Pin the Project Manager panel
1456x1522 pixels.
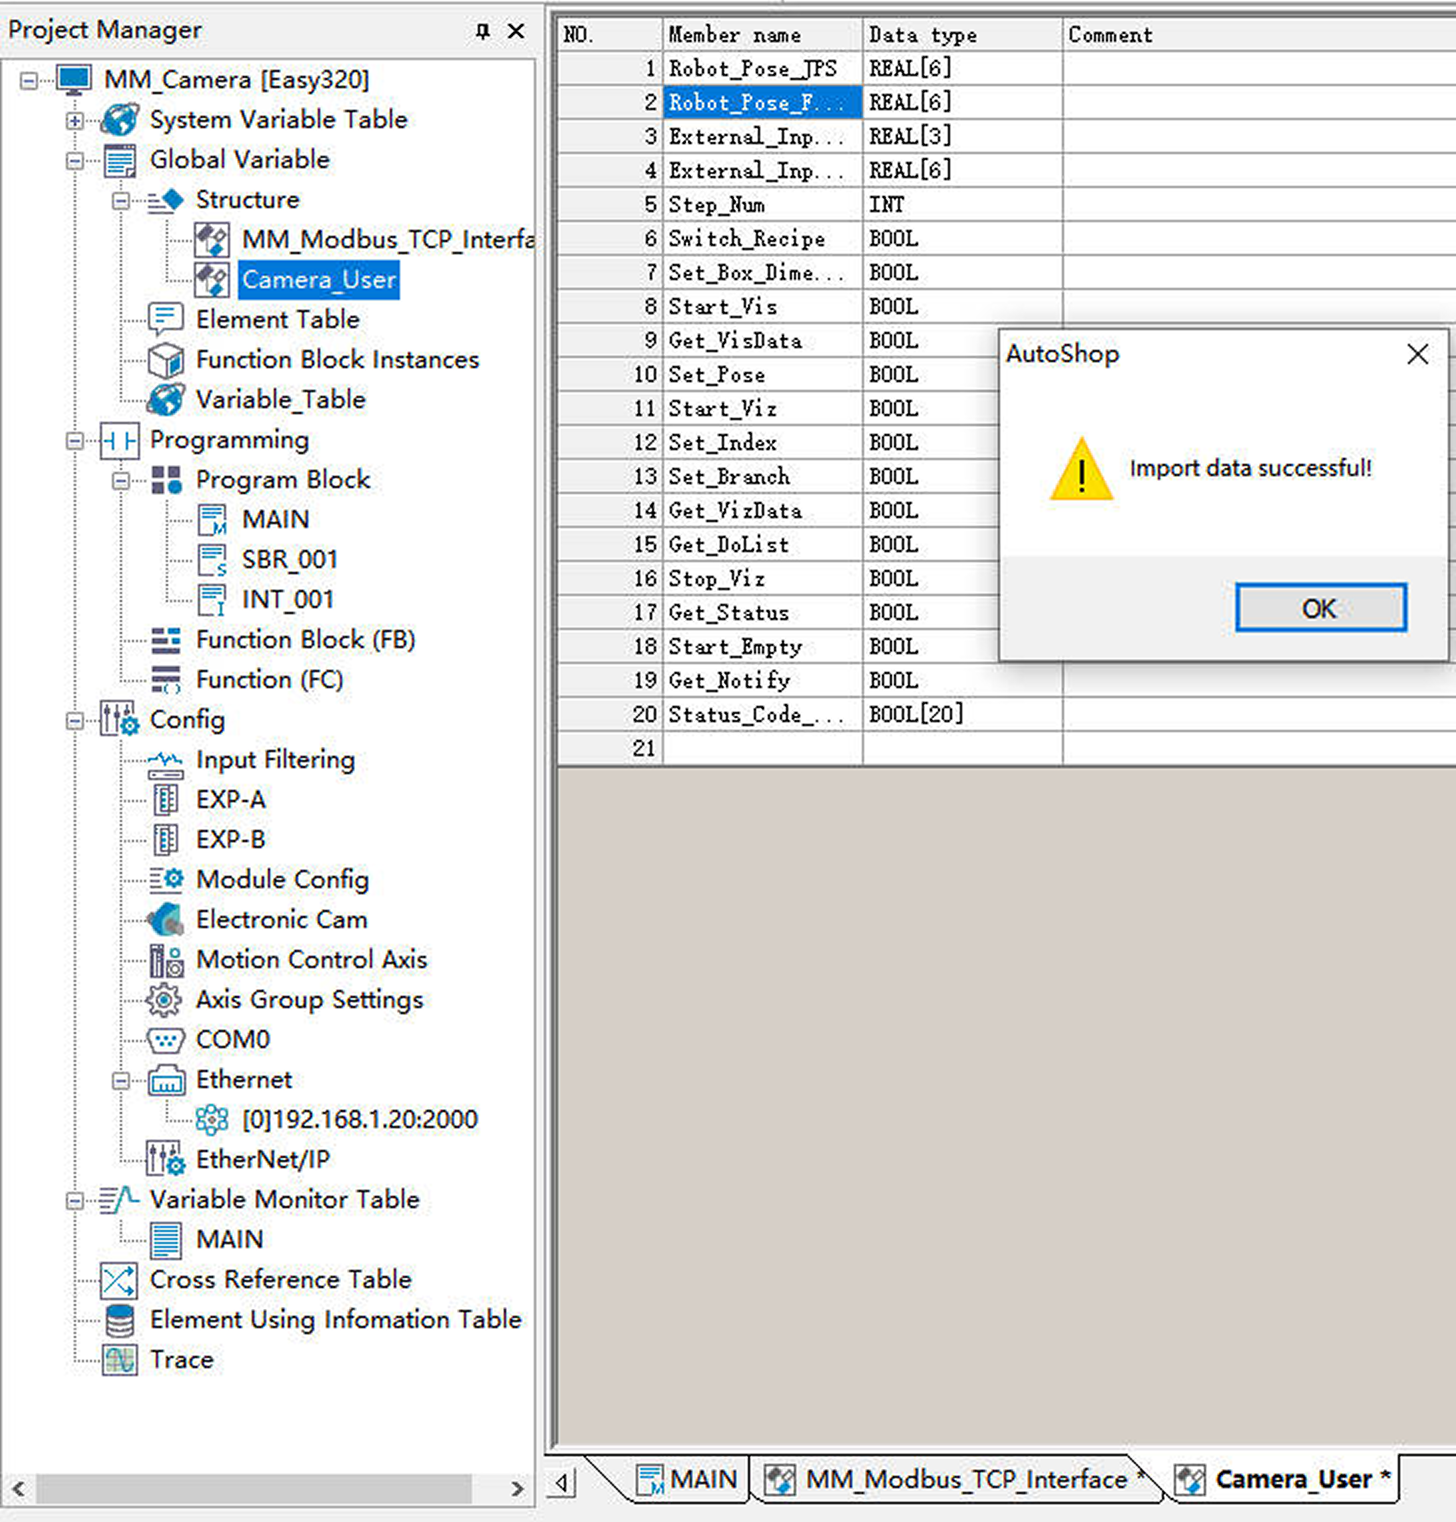(483, 31)
